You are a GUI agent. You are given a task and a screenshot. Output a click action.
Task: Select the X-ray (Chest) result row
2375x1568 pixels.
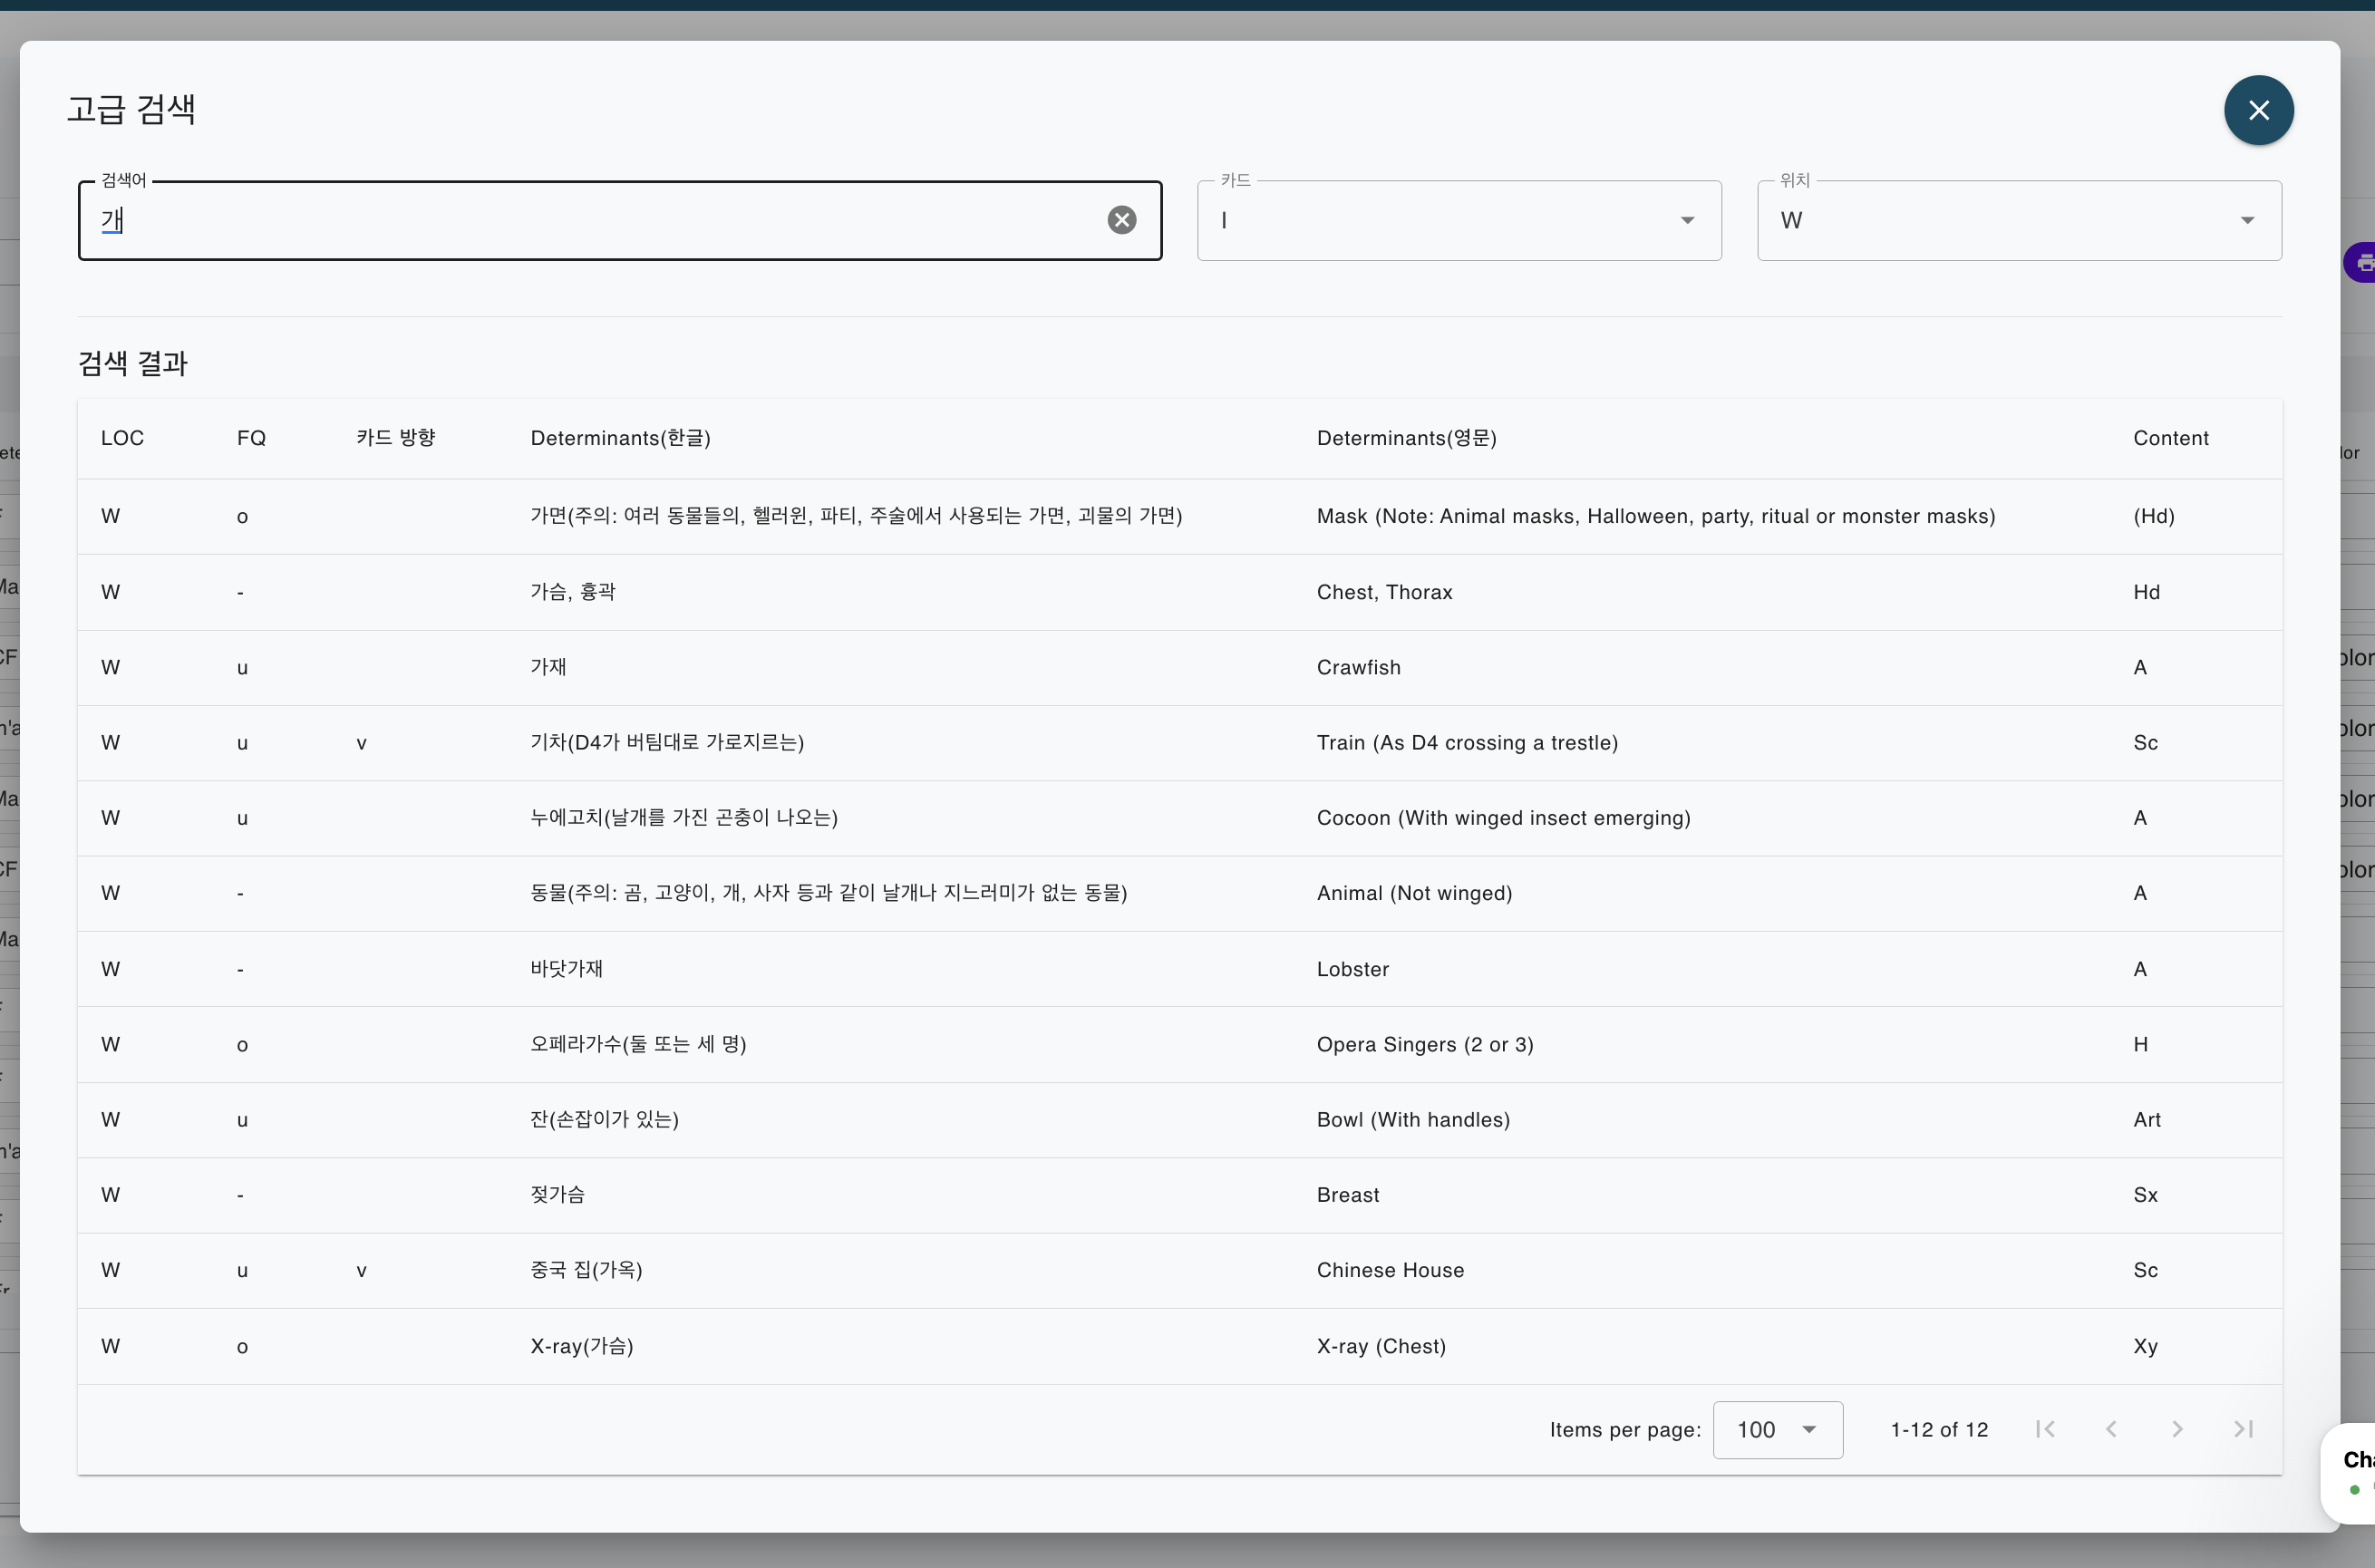point(1380,1346)
